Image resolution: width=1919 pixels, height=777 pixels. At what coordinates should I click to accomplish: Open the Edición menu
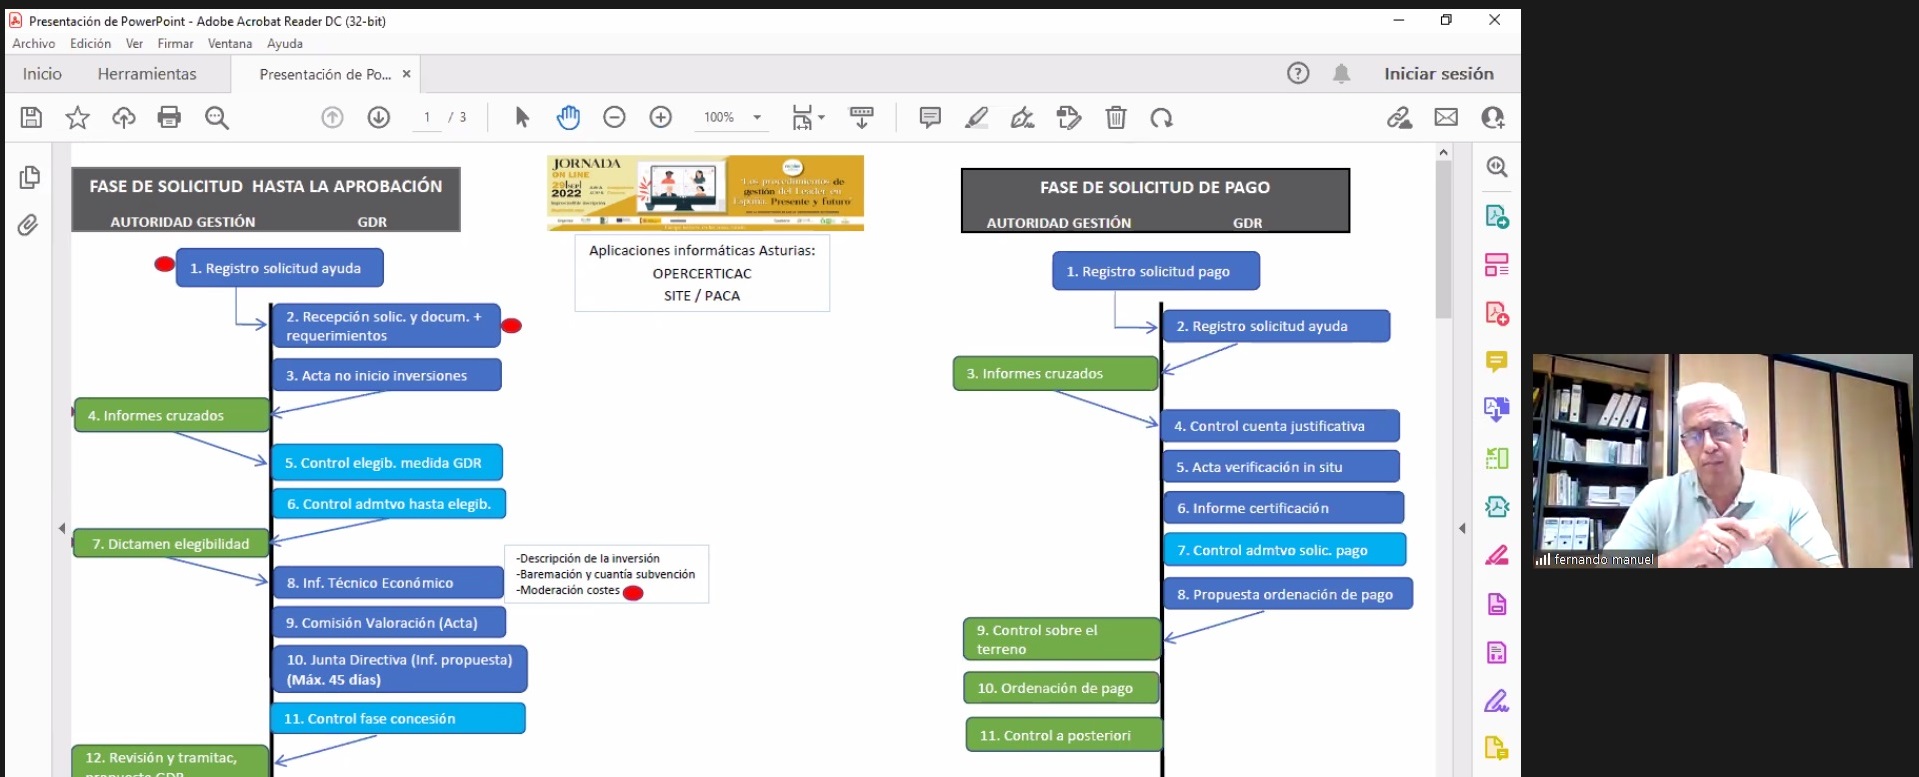[90, 44]
